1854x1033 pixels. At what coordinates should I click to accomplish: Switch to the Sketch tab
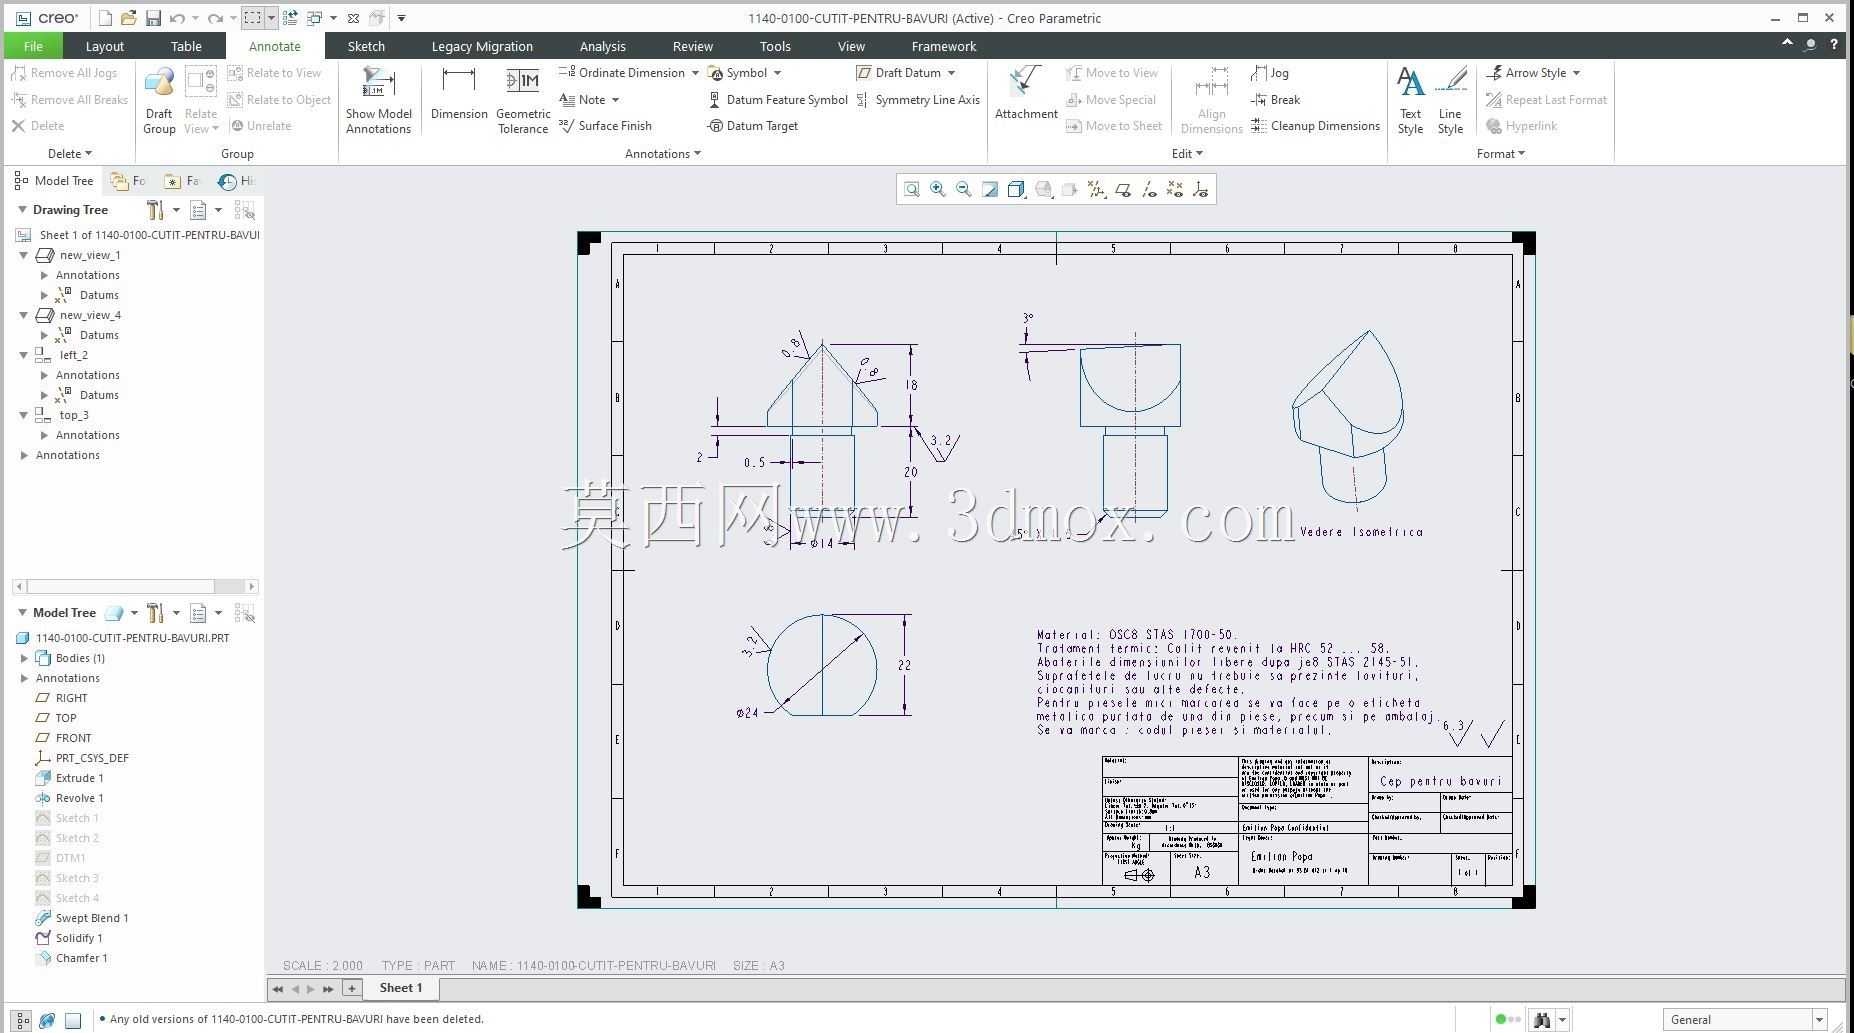pyautogui.click(x=366, y=46)
